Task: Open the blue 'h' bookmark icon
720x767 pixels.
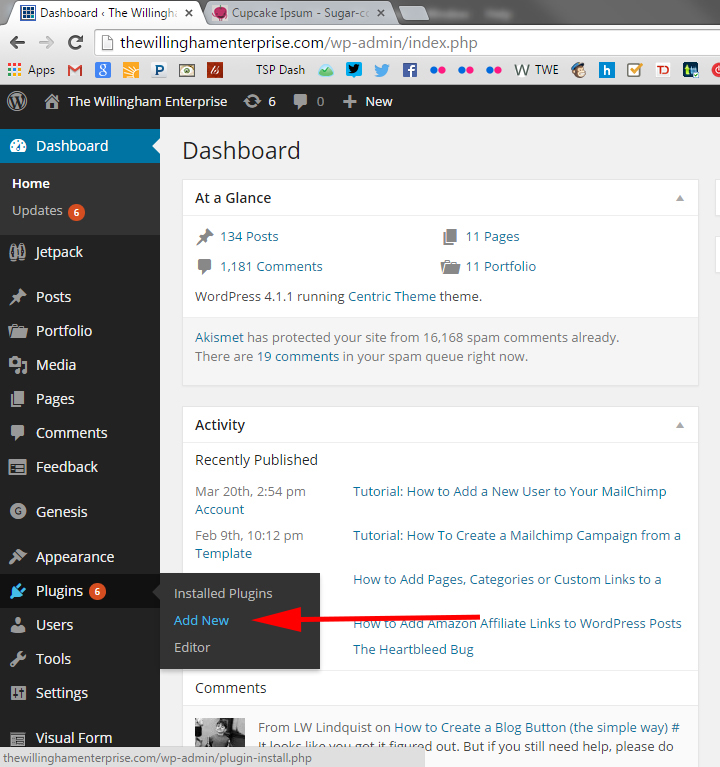Action: click(607, 70)
